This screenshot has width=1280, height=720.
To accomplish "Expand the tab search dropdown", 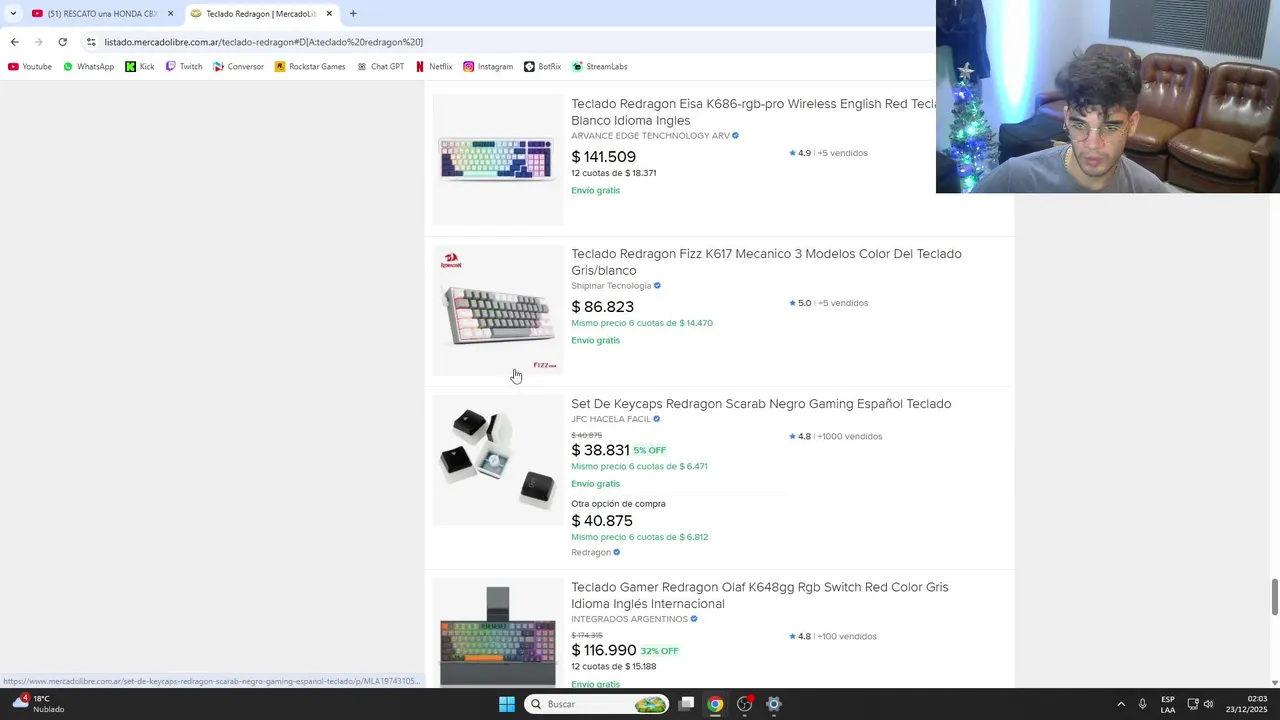I will pyautogui.click(x=13, y=14).
